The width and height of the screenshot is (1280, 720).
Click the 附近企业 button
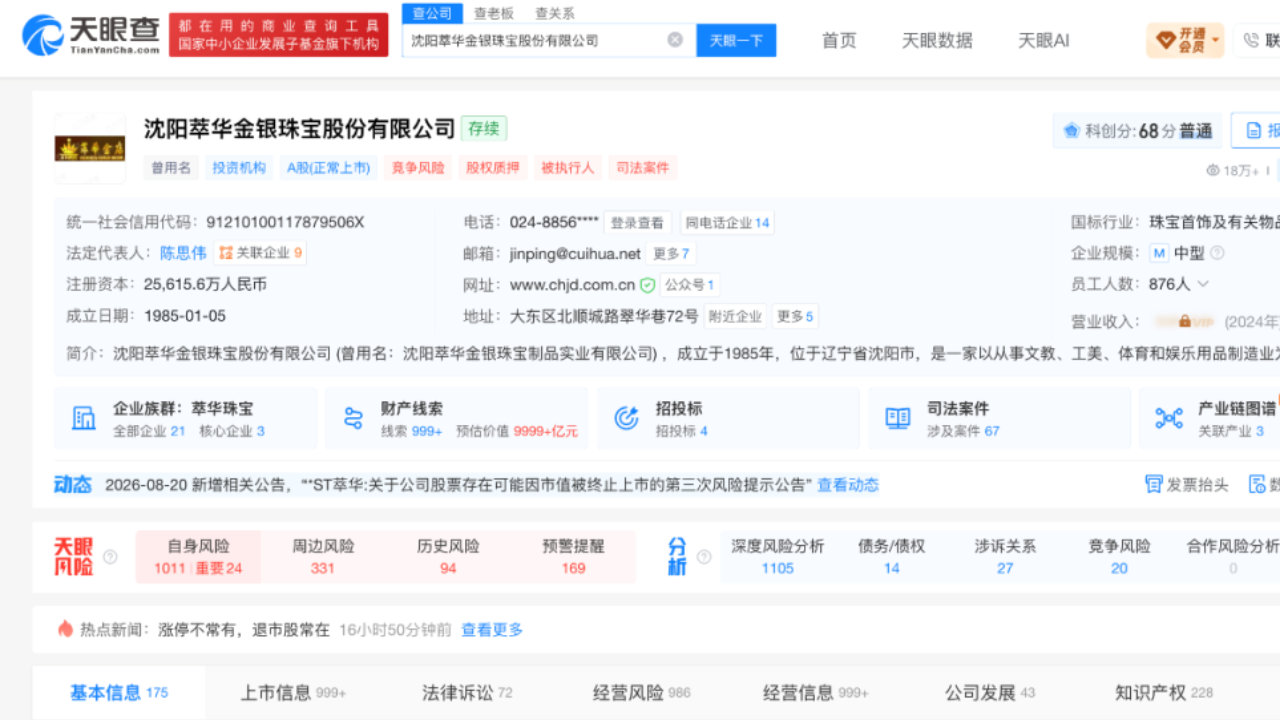click(x=735, y=316)
